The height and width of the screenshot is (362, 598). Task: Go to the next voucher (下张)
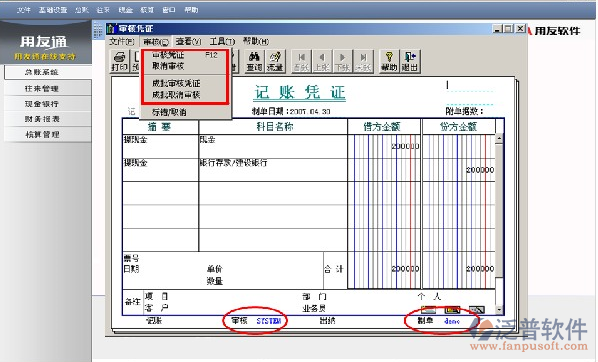pyautogui.click(x=342, y=61)
